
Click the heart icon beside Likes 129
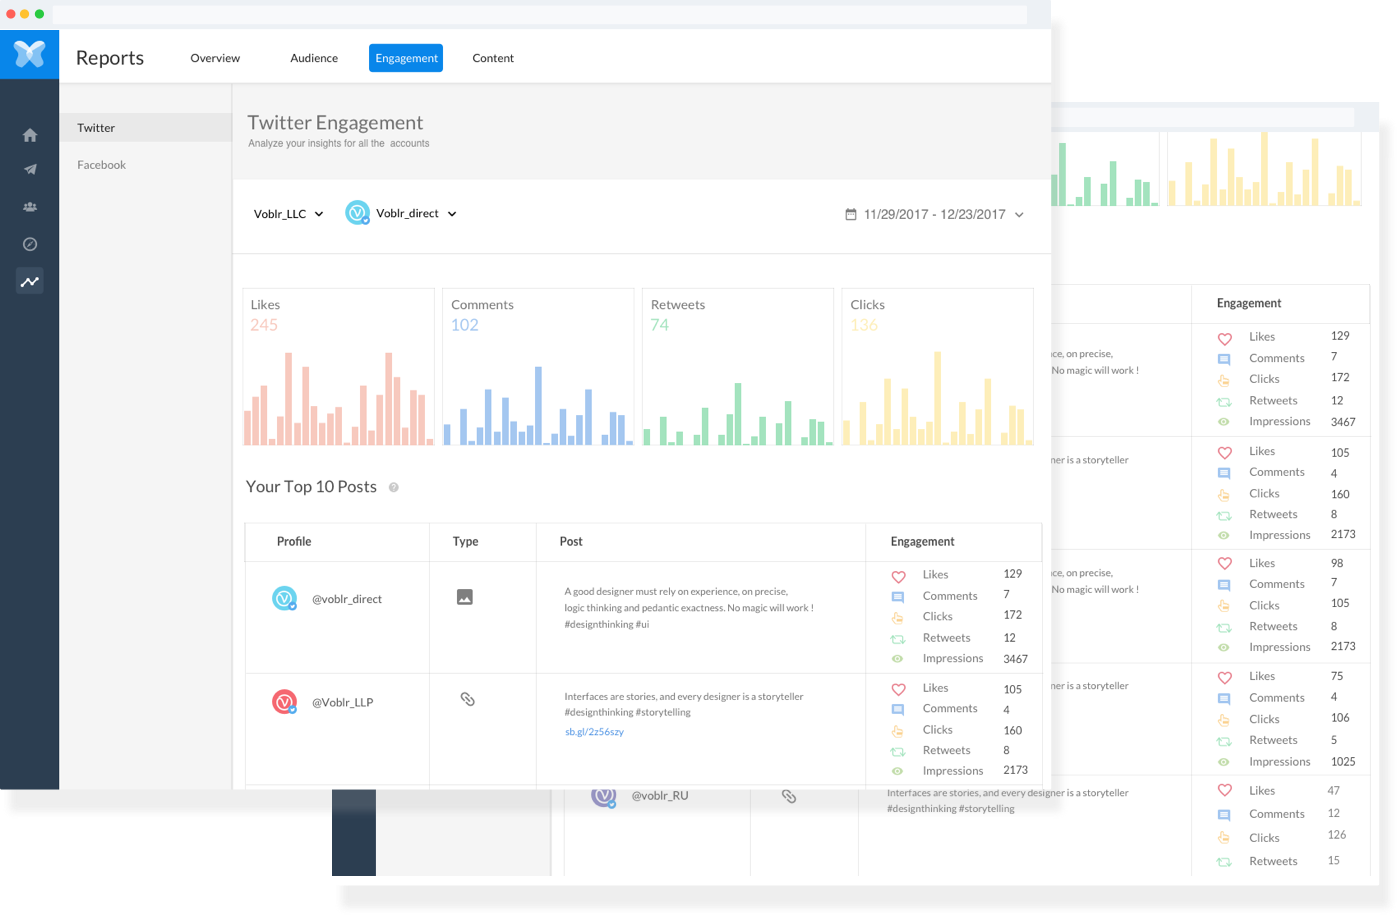click(898, 577)
